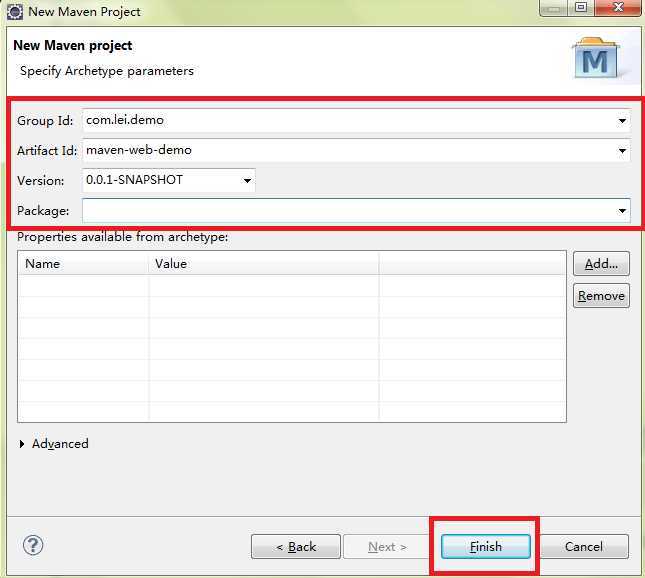The height and width of the screenshot is (578, 645).
Task: Click the 'Specify Archetype parameters' text
Action: (107, 71)
